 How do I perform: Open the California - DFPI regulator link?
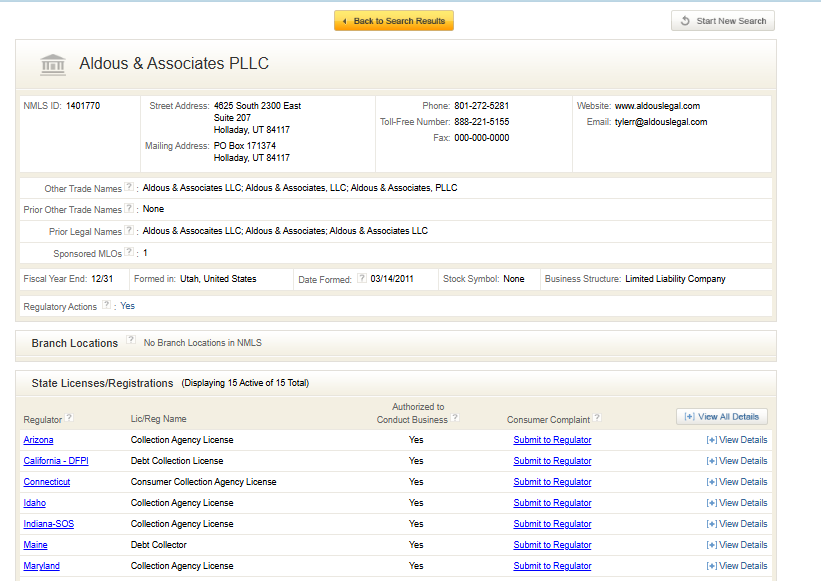(56, 461)
